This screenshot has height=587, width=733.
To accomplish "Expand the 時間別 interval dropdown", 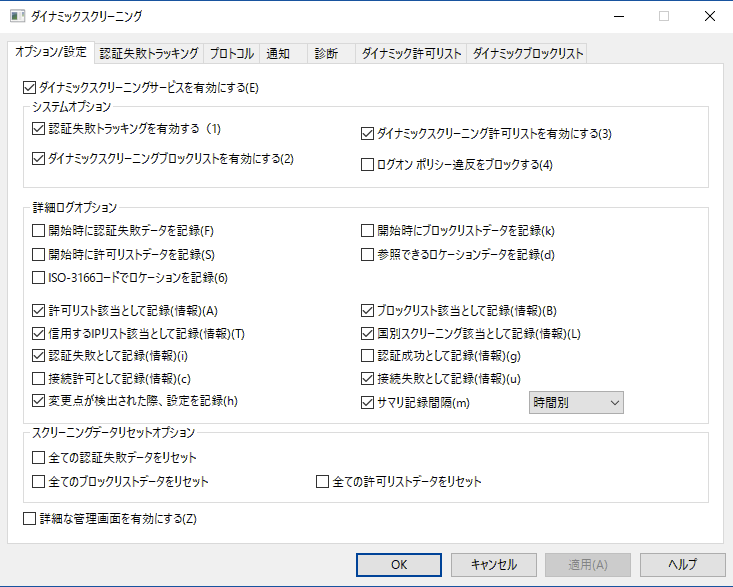I will click(x=575, y=402).
